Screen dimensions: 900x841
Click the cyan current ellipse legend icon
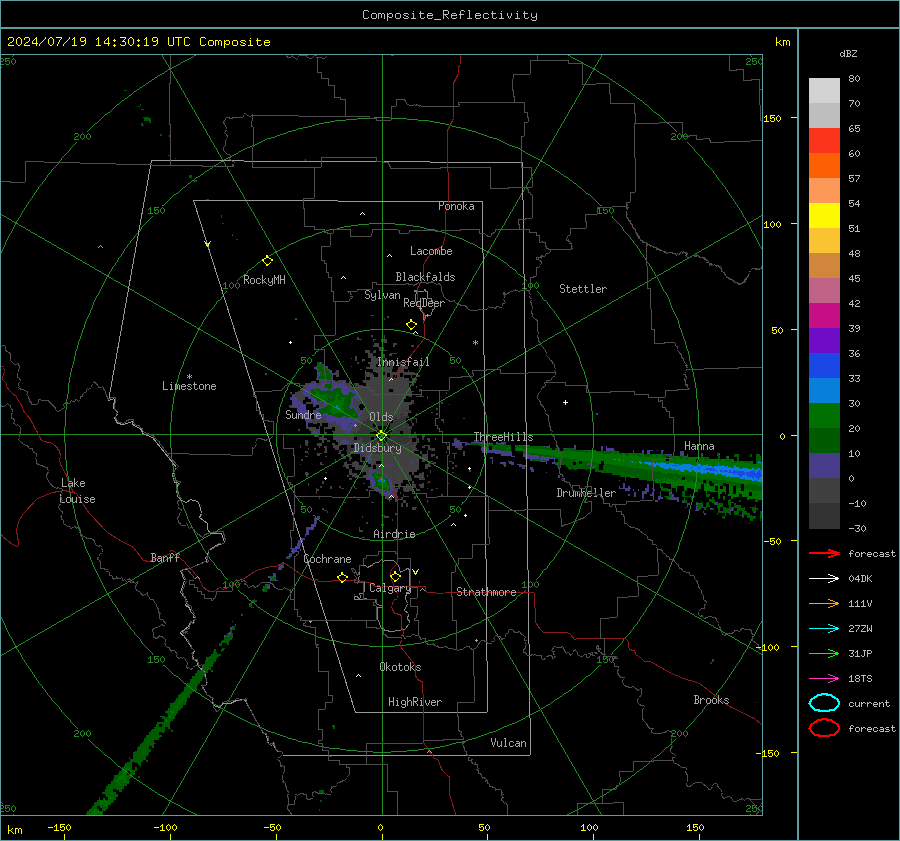(824, 703)
